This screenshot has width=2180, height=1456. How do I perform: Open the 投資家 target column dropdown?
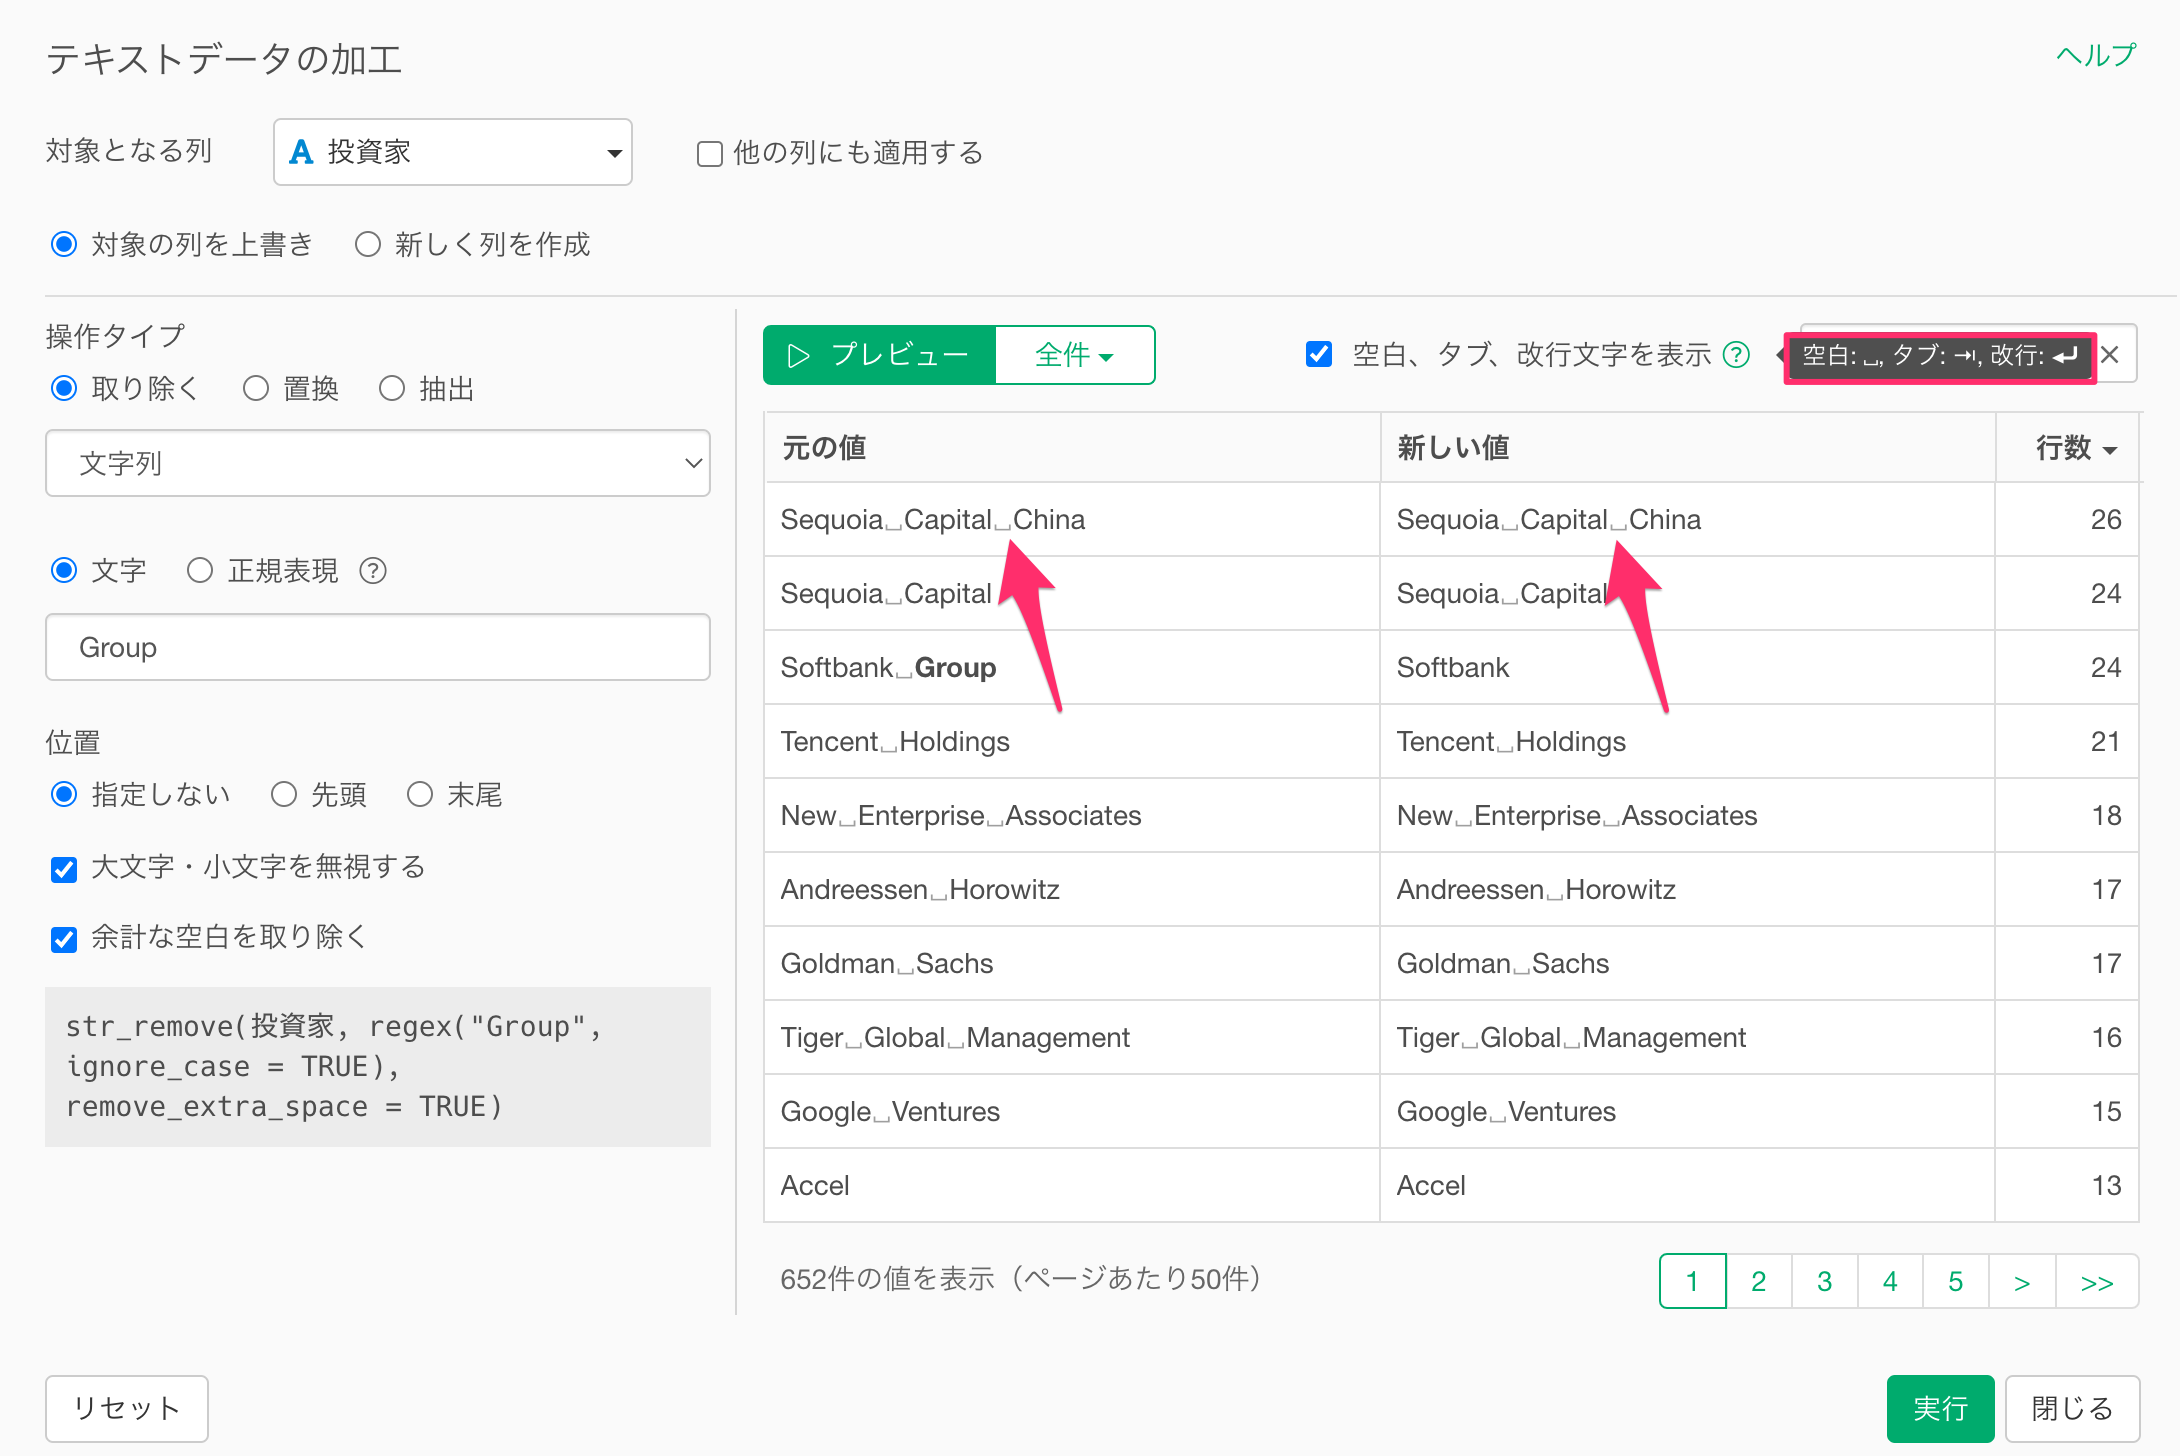[453, 152]
